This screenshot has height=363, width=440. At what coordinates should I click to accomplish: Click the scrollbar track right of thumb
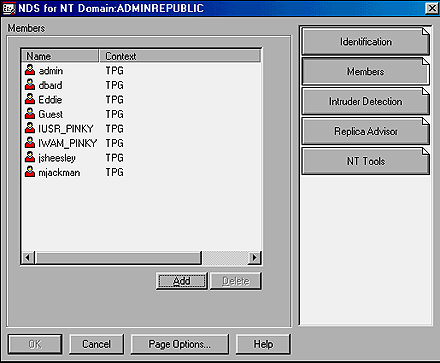coord(225,258)
